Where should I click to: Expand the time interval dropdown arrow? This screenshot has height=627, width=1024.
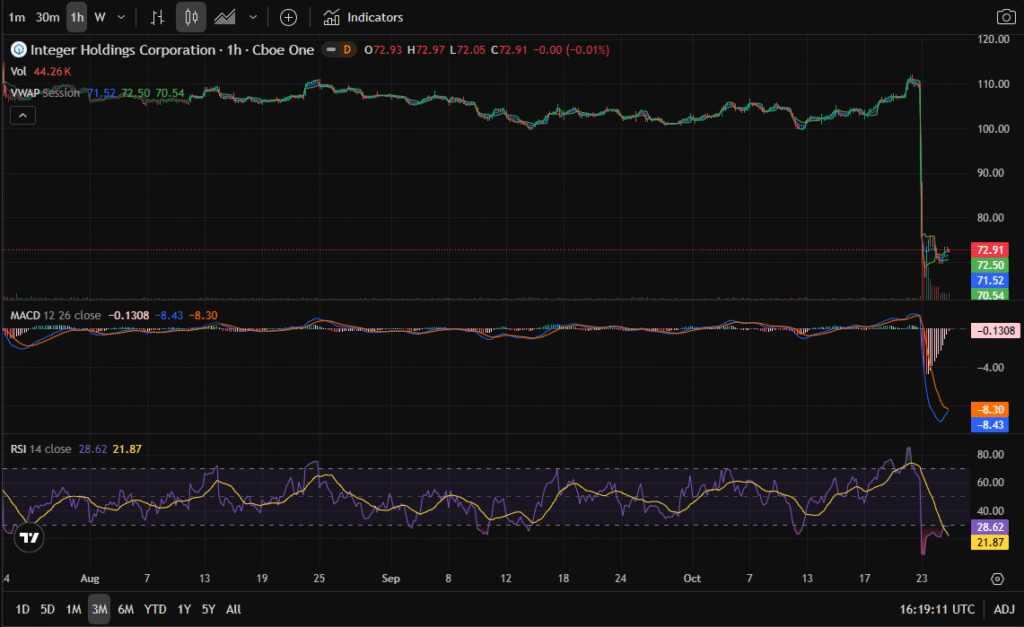click(x=121, y=17)
